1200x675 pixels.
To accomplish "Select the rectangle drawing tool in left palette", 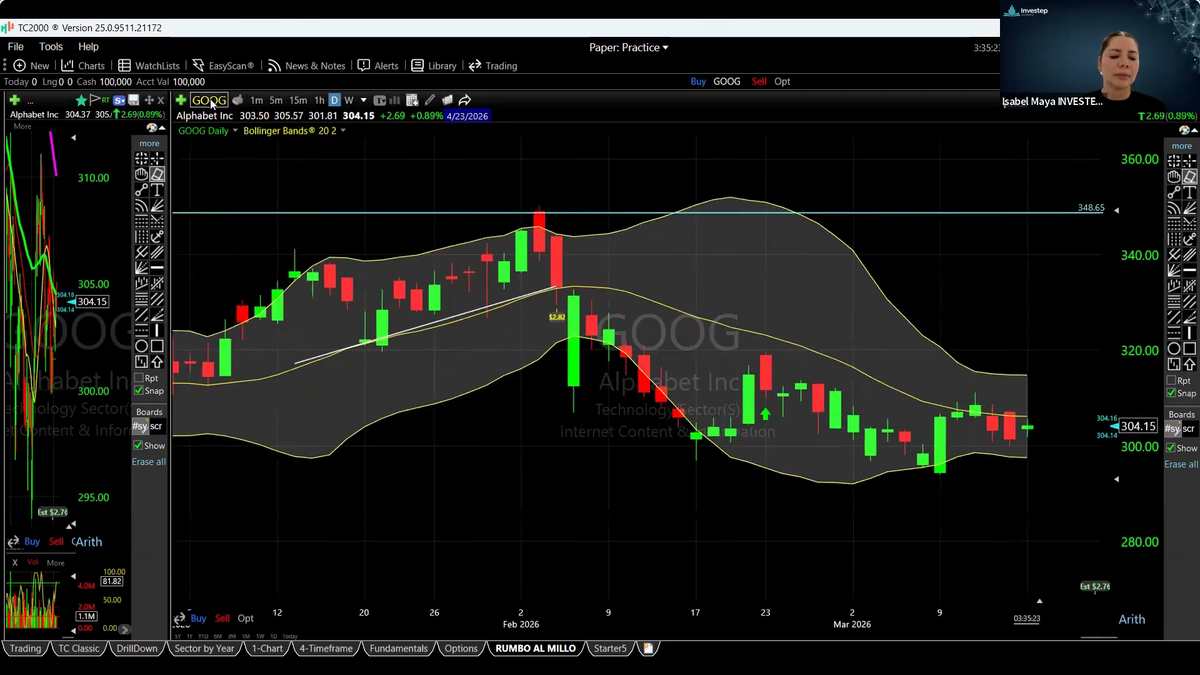I will (157, 346).
